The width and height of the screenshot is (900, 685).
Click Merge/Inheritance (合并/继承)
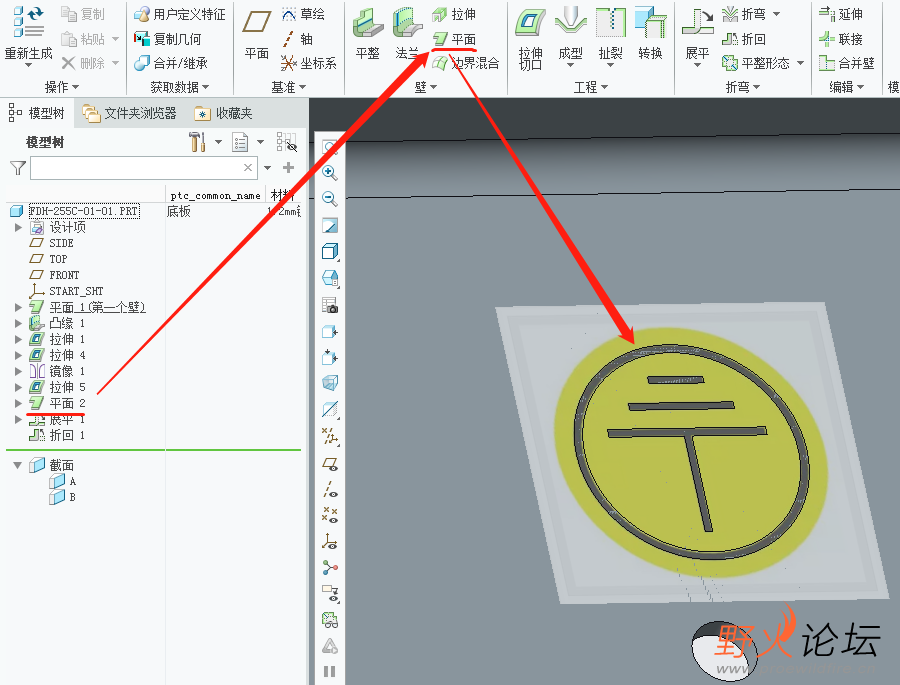[x=170, y=63]
